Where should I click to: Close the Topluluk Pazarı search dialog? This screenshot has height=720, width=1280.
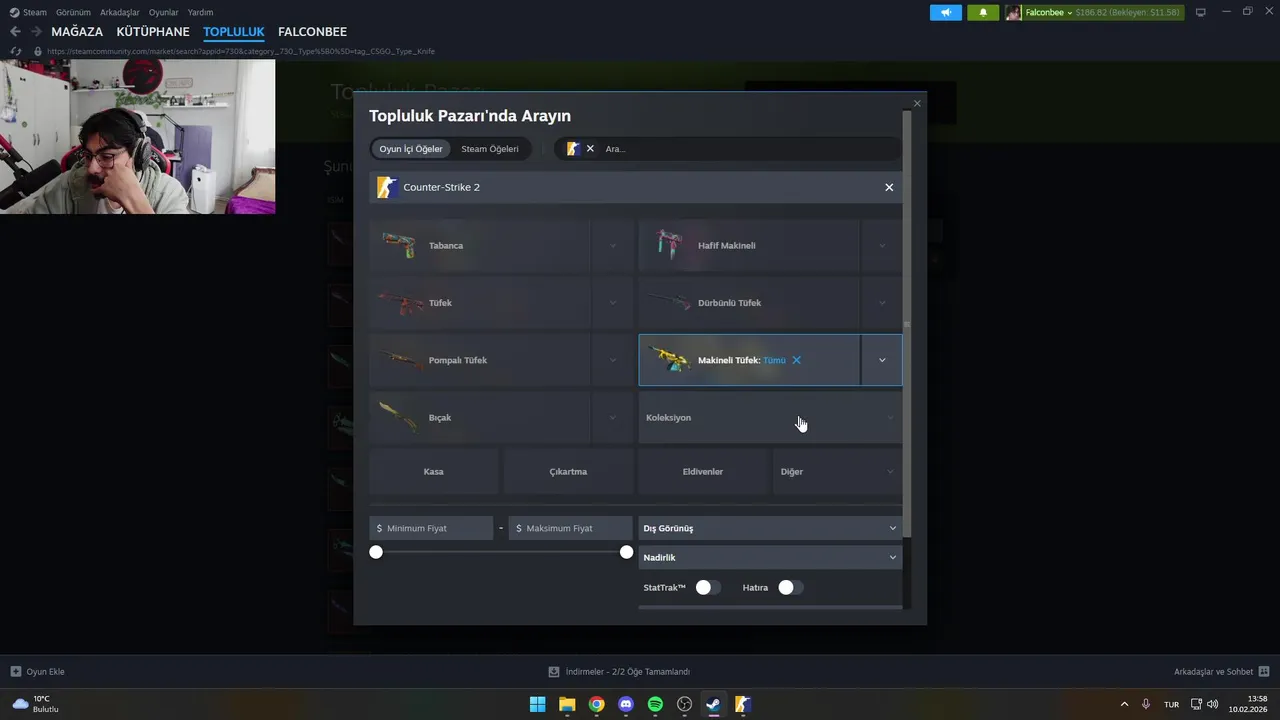pyautogui.click(x=917, y=103)
